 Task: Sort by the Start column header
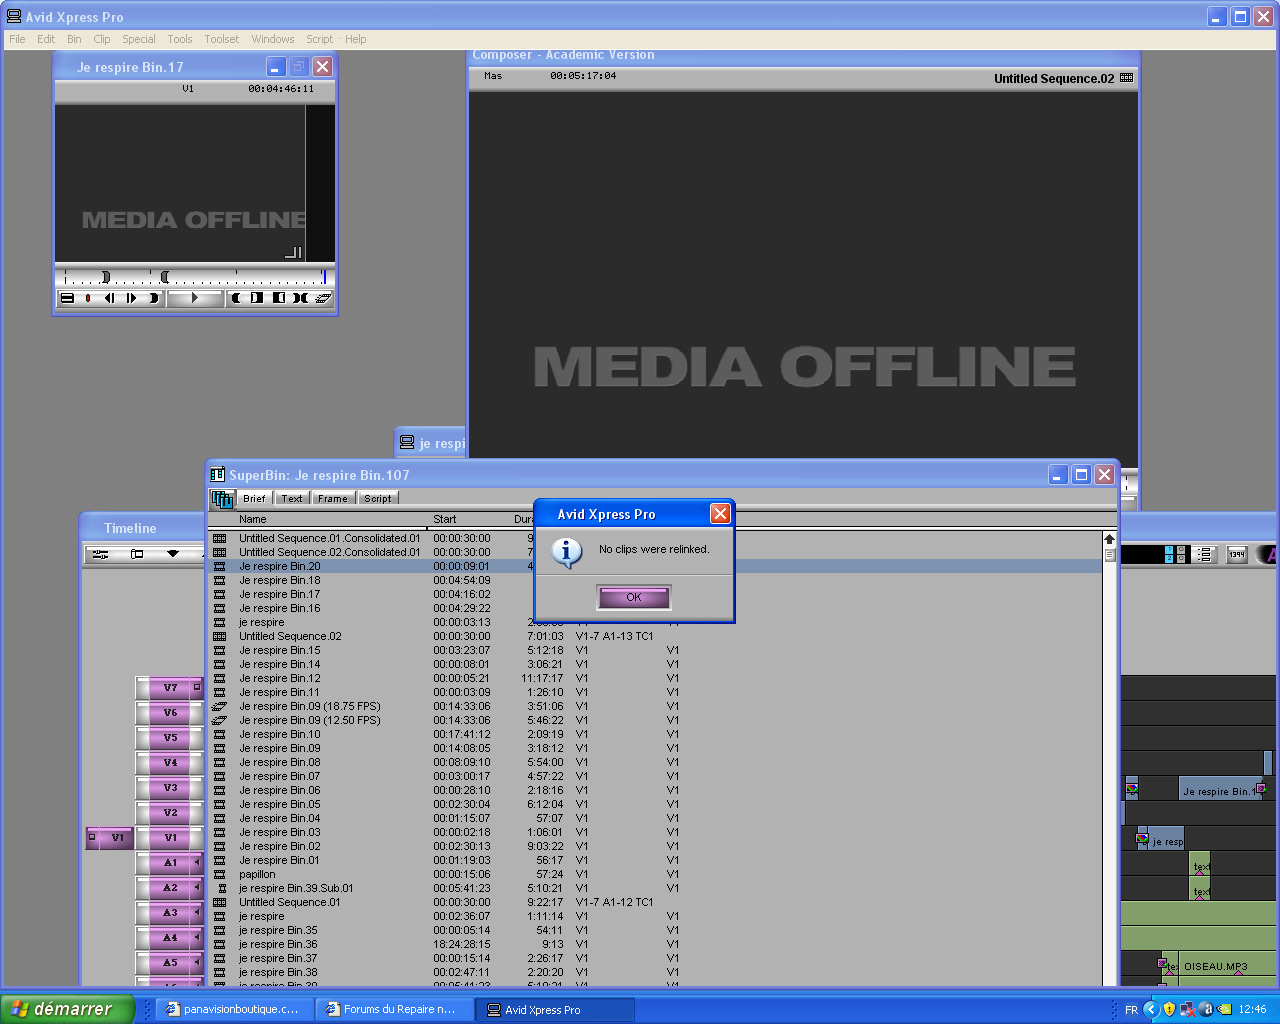(x=445, y=519)
